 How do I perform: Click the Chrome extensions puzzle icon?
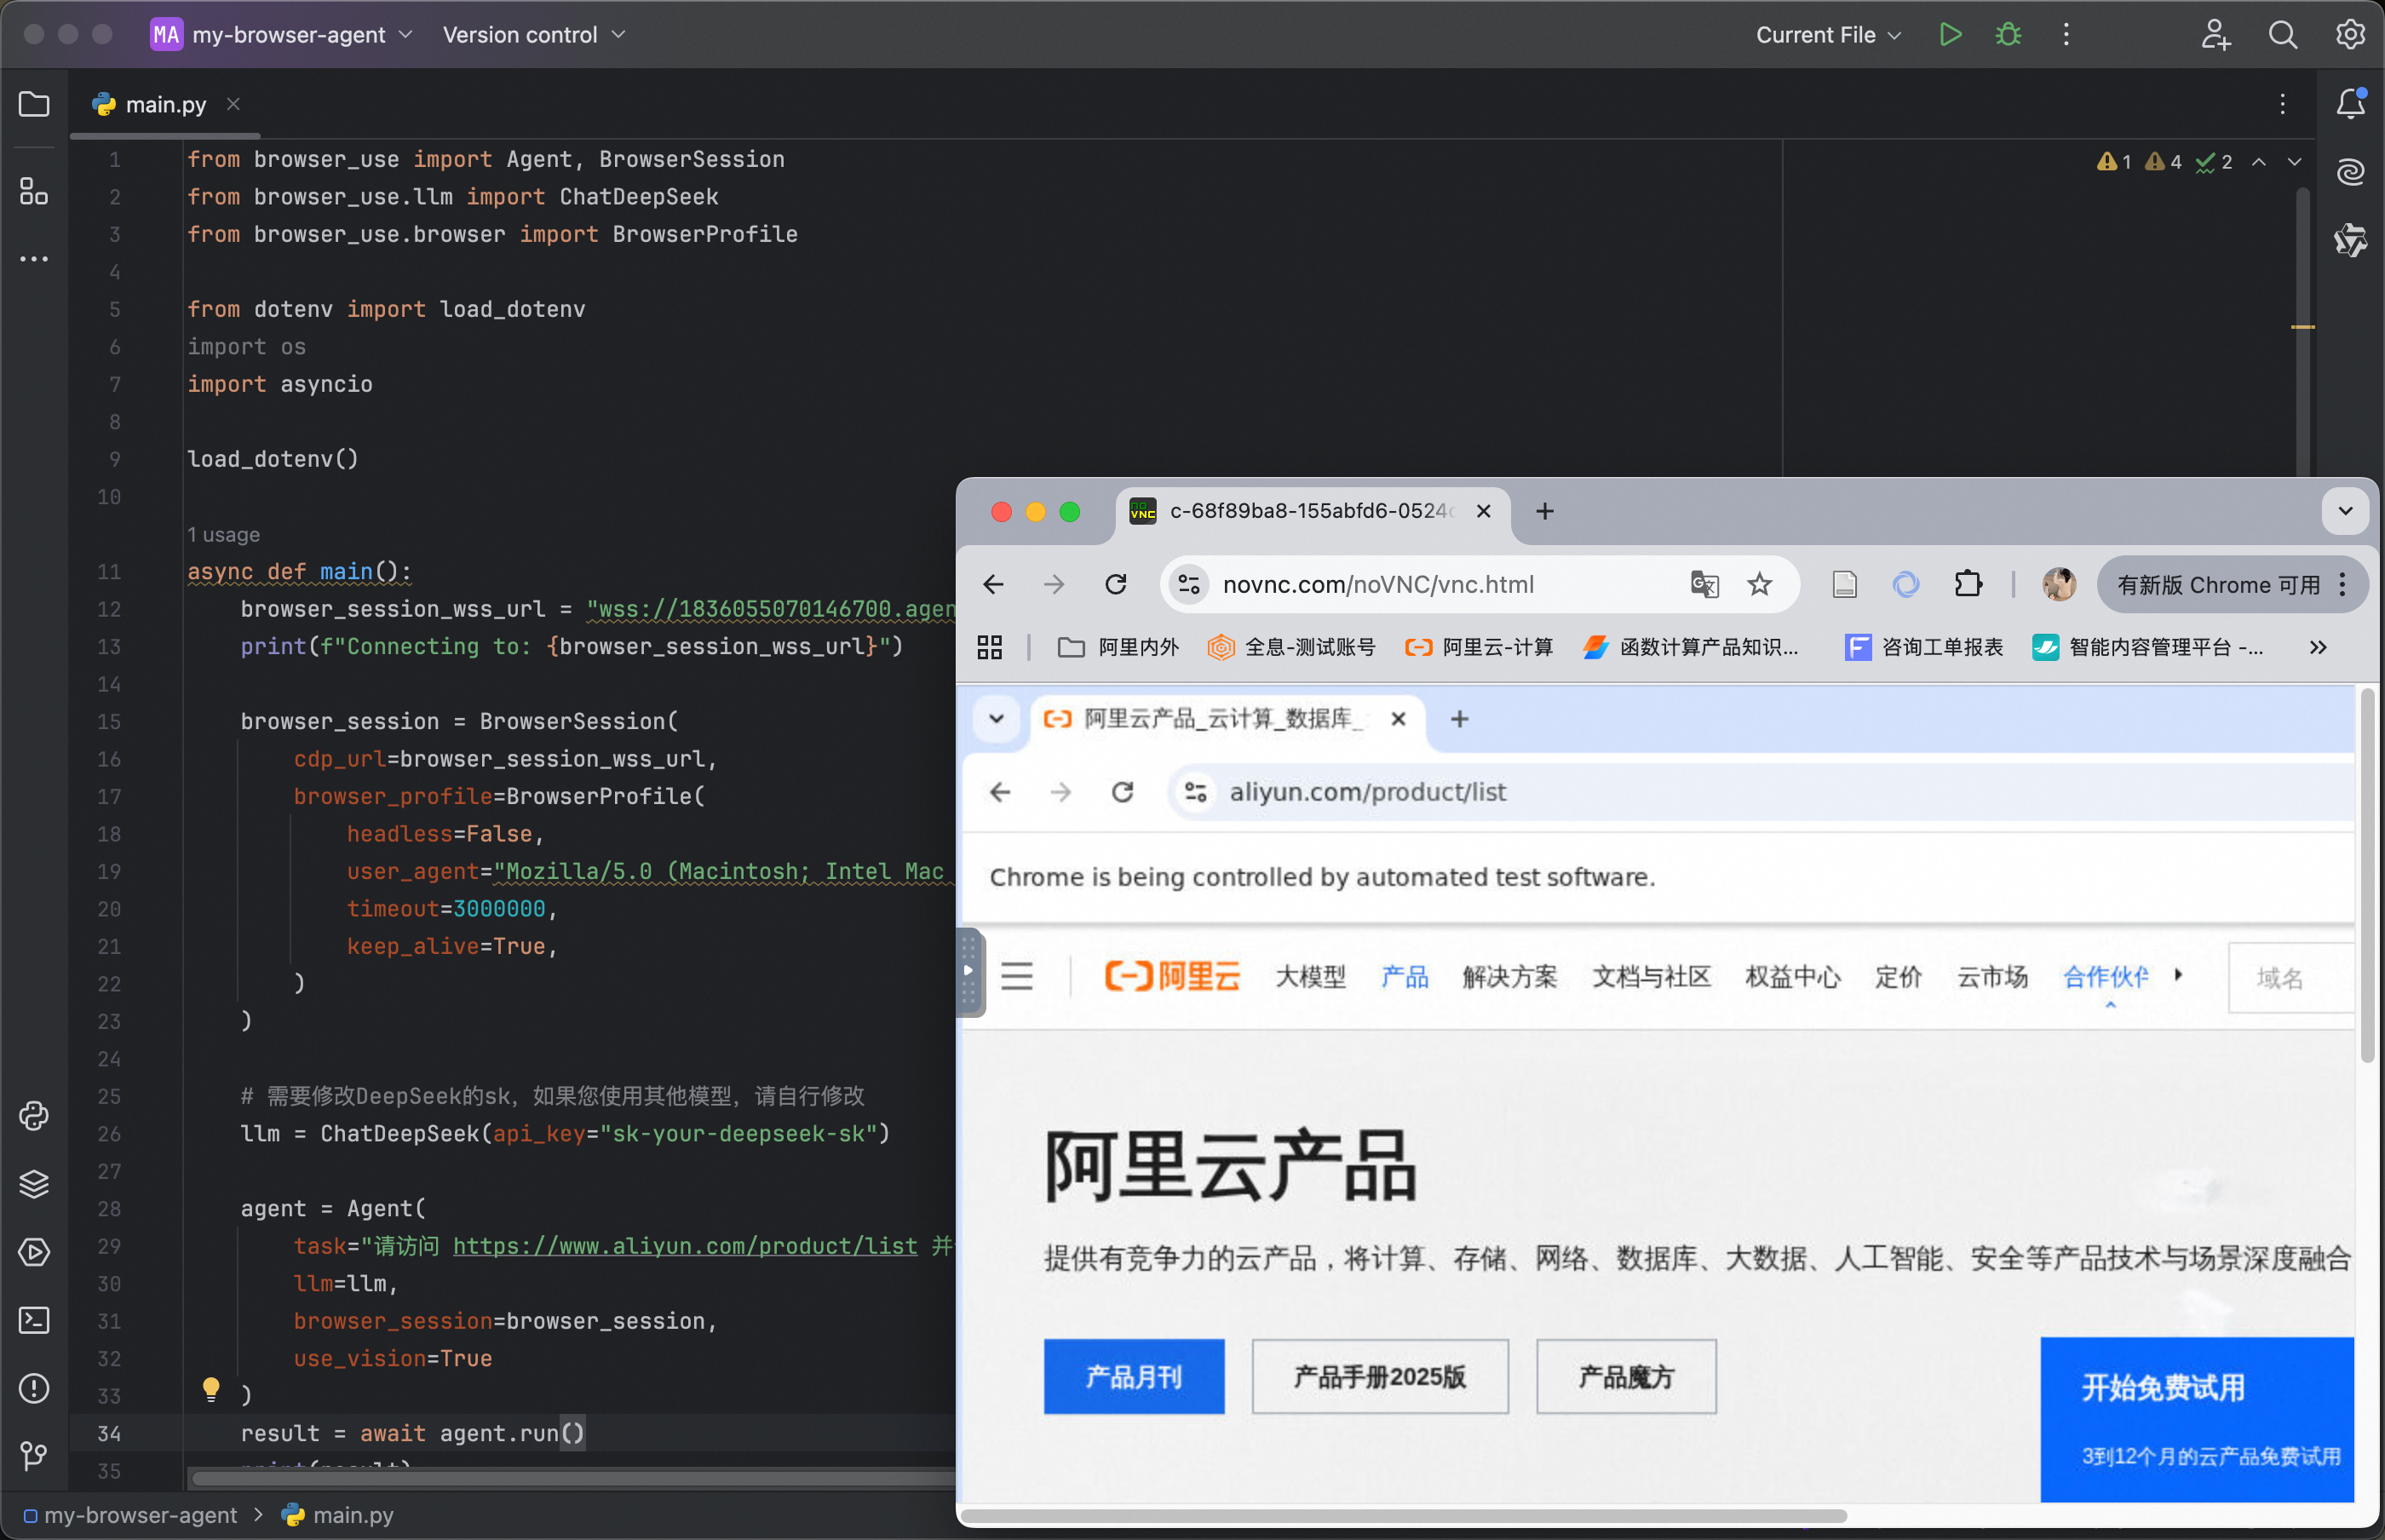pos(1968,584)
